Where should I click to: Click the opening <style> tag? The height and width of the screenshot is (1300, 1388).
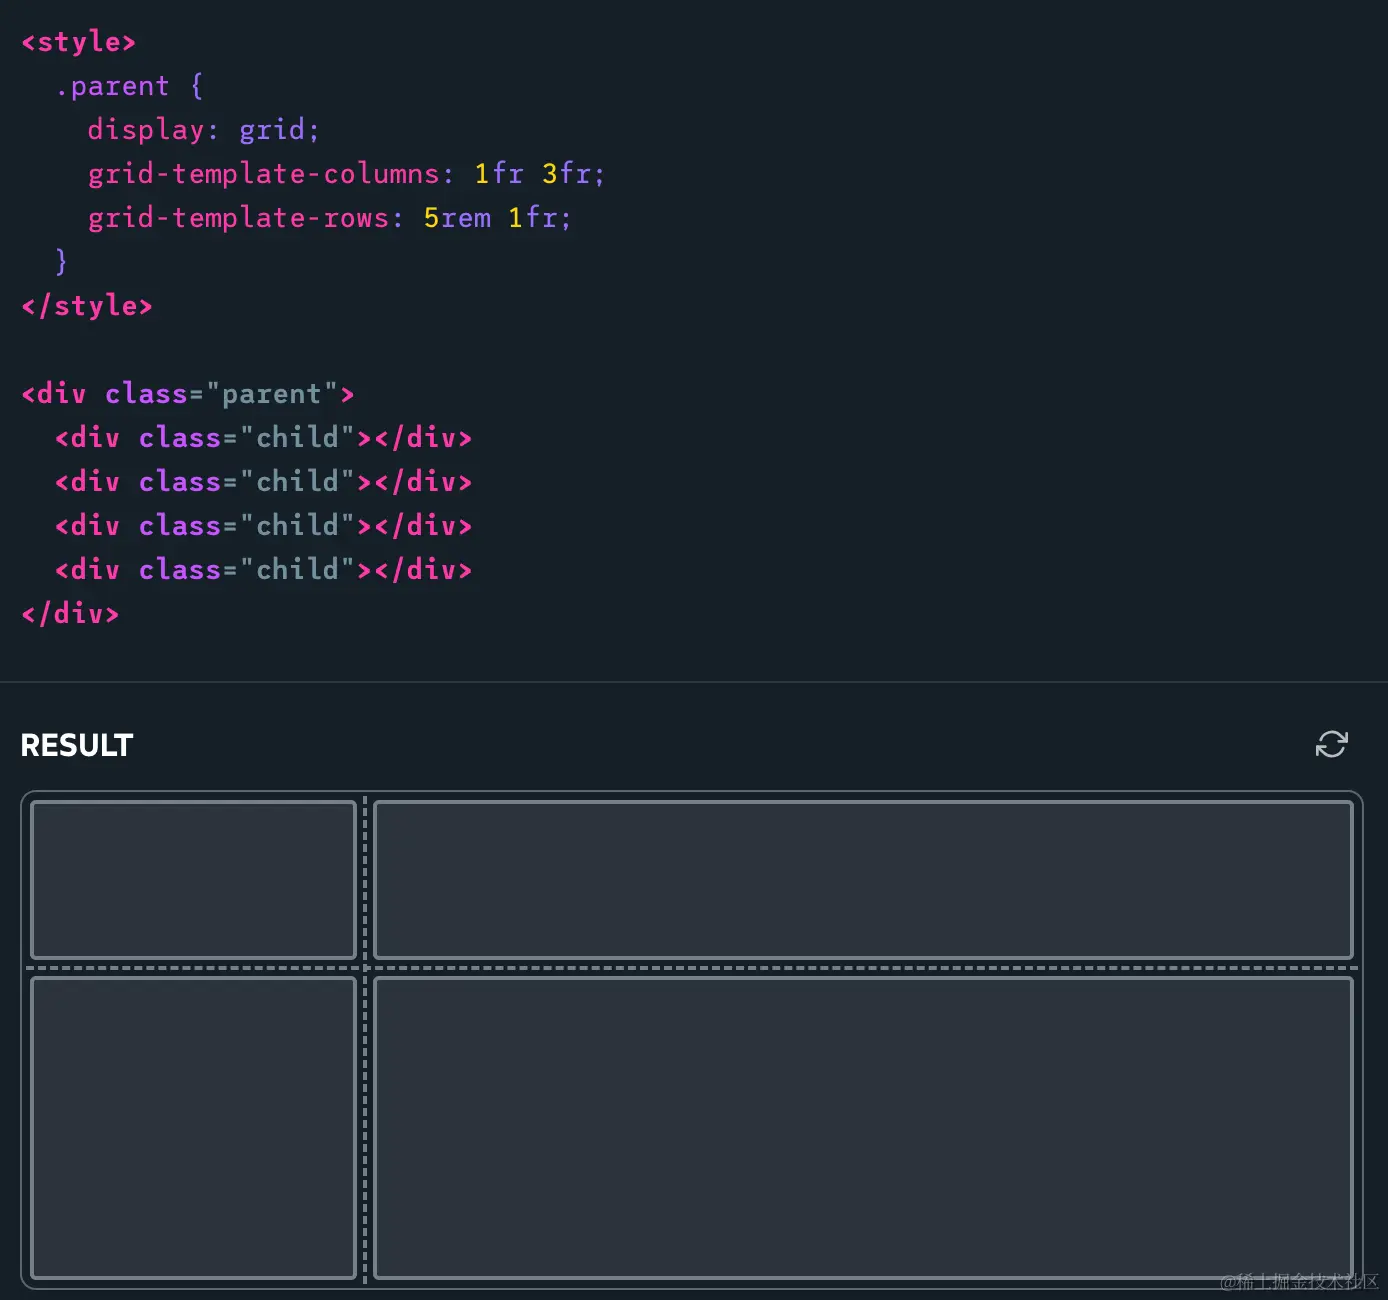(x=78, y=42)
